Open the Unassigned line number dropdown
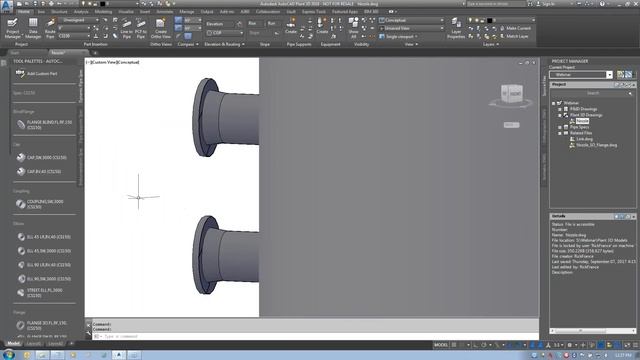Image resolution: width=640 pixels, height=360 pixels. pyautogui.click(x=79, y=20)
